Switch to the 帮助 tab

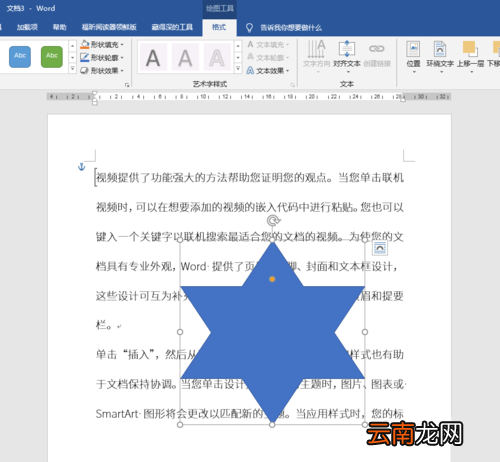[60, 27]
